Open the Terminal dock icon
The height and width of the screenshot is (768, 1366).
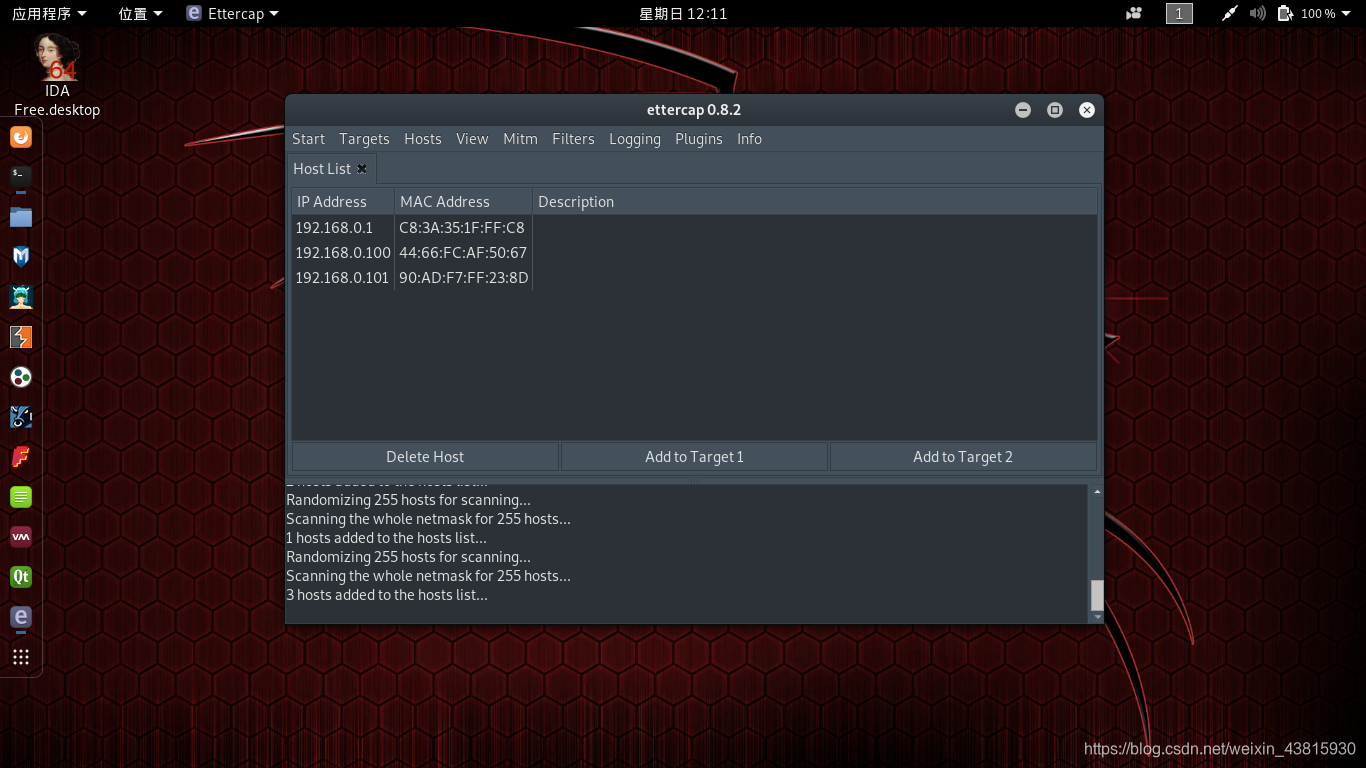coord(21,177)
